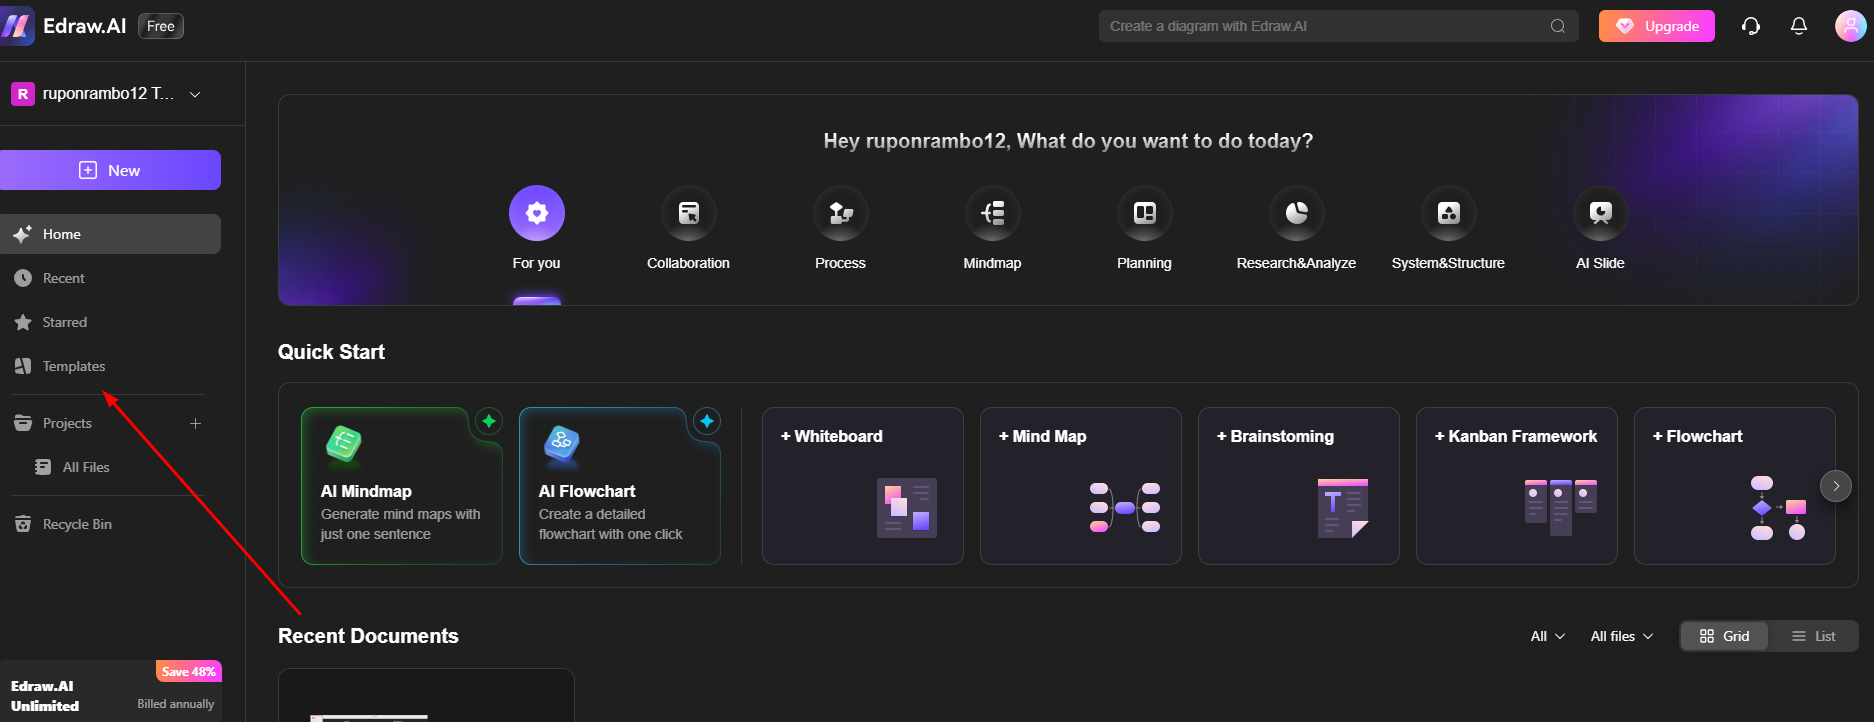Viewport: 1874px width, 722px height.
Task: Open the support headset icon
Action: [1751, 26]
